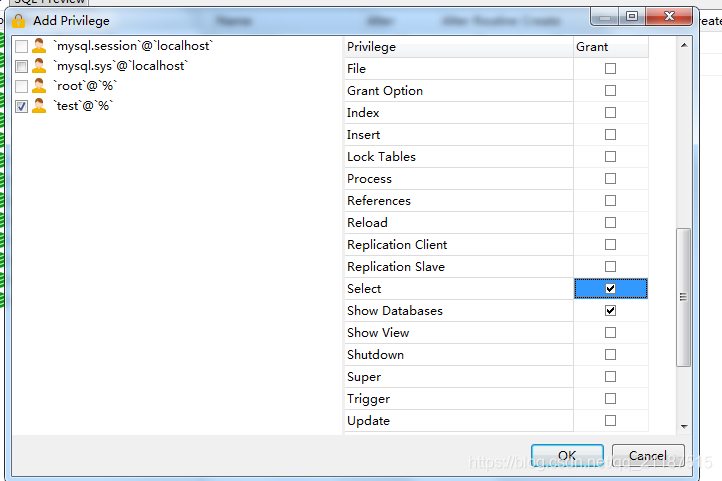Enable the Replication Client grant checkbox

point(610,244)
